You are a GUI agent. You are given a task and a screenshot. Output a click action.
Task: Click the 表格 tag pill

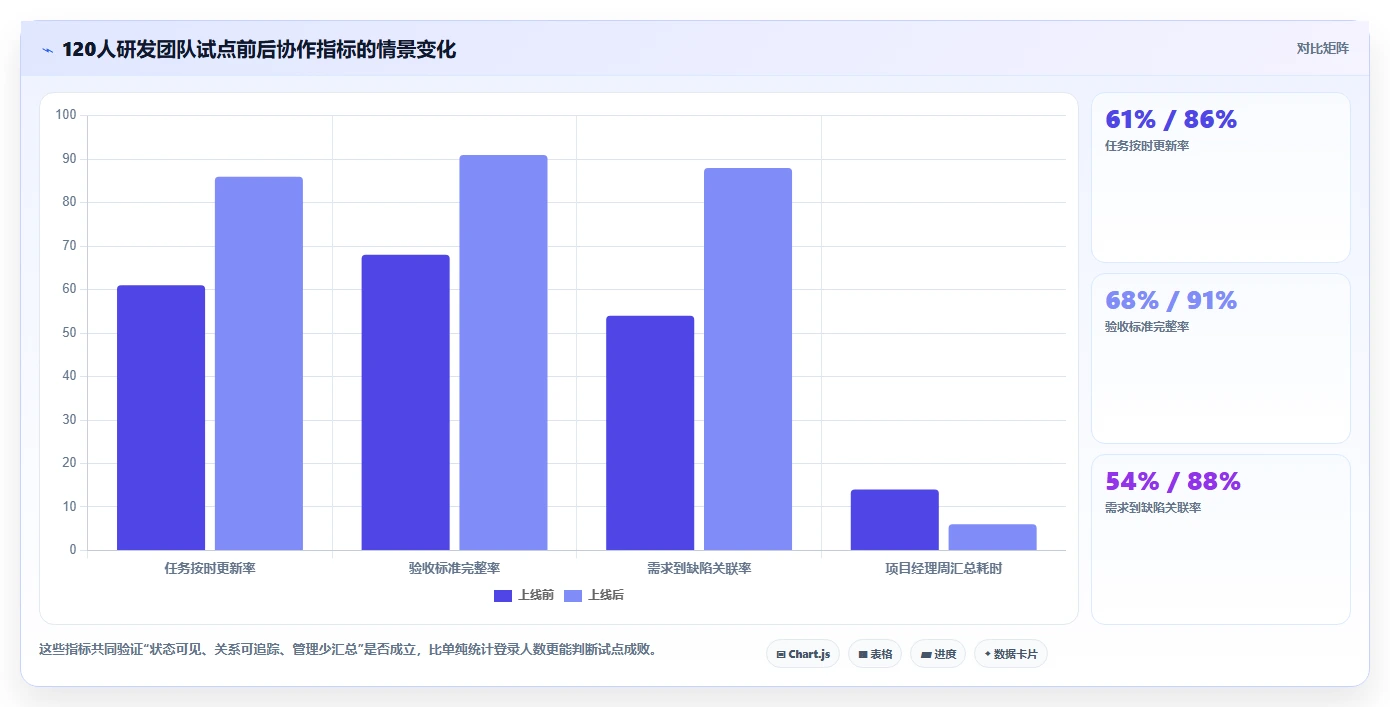875,654
